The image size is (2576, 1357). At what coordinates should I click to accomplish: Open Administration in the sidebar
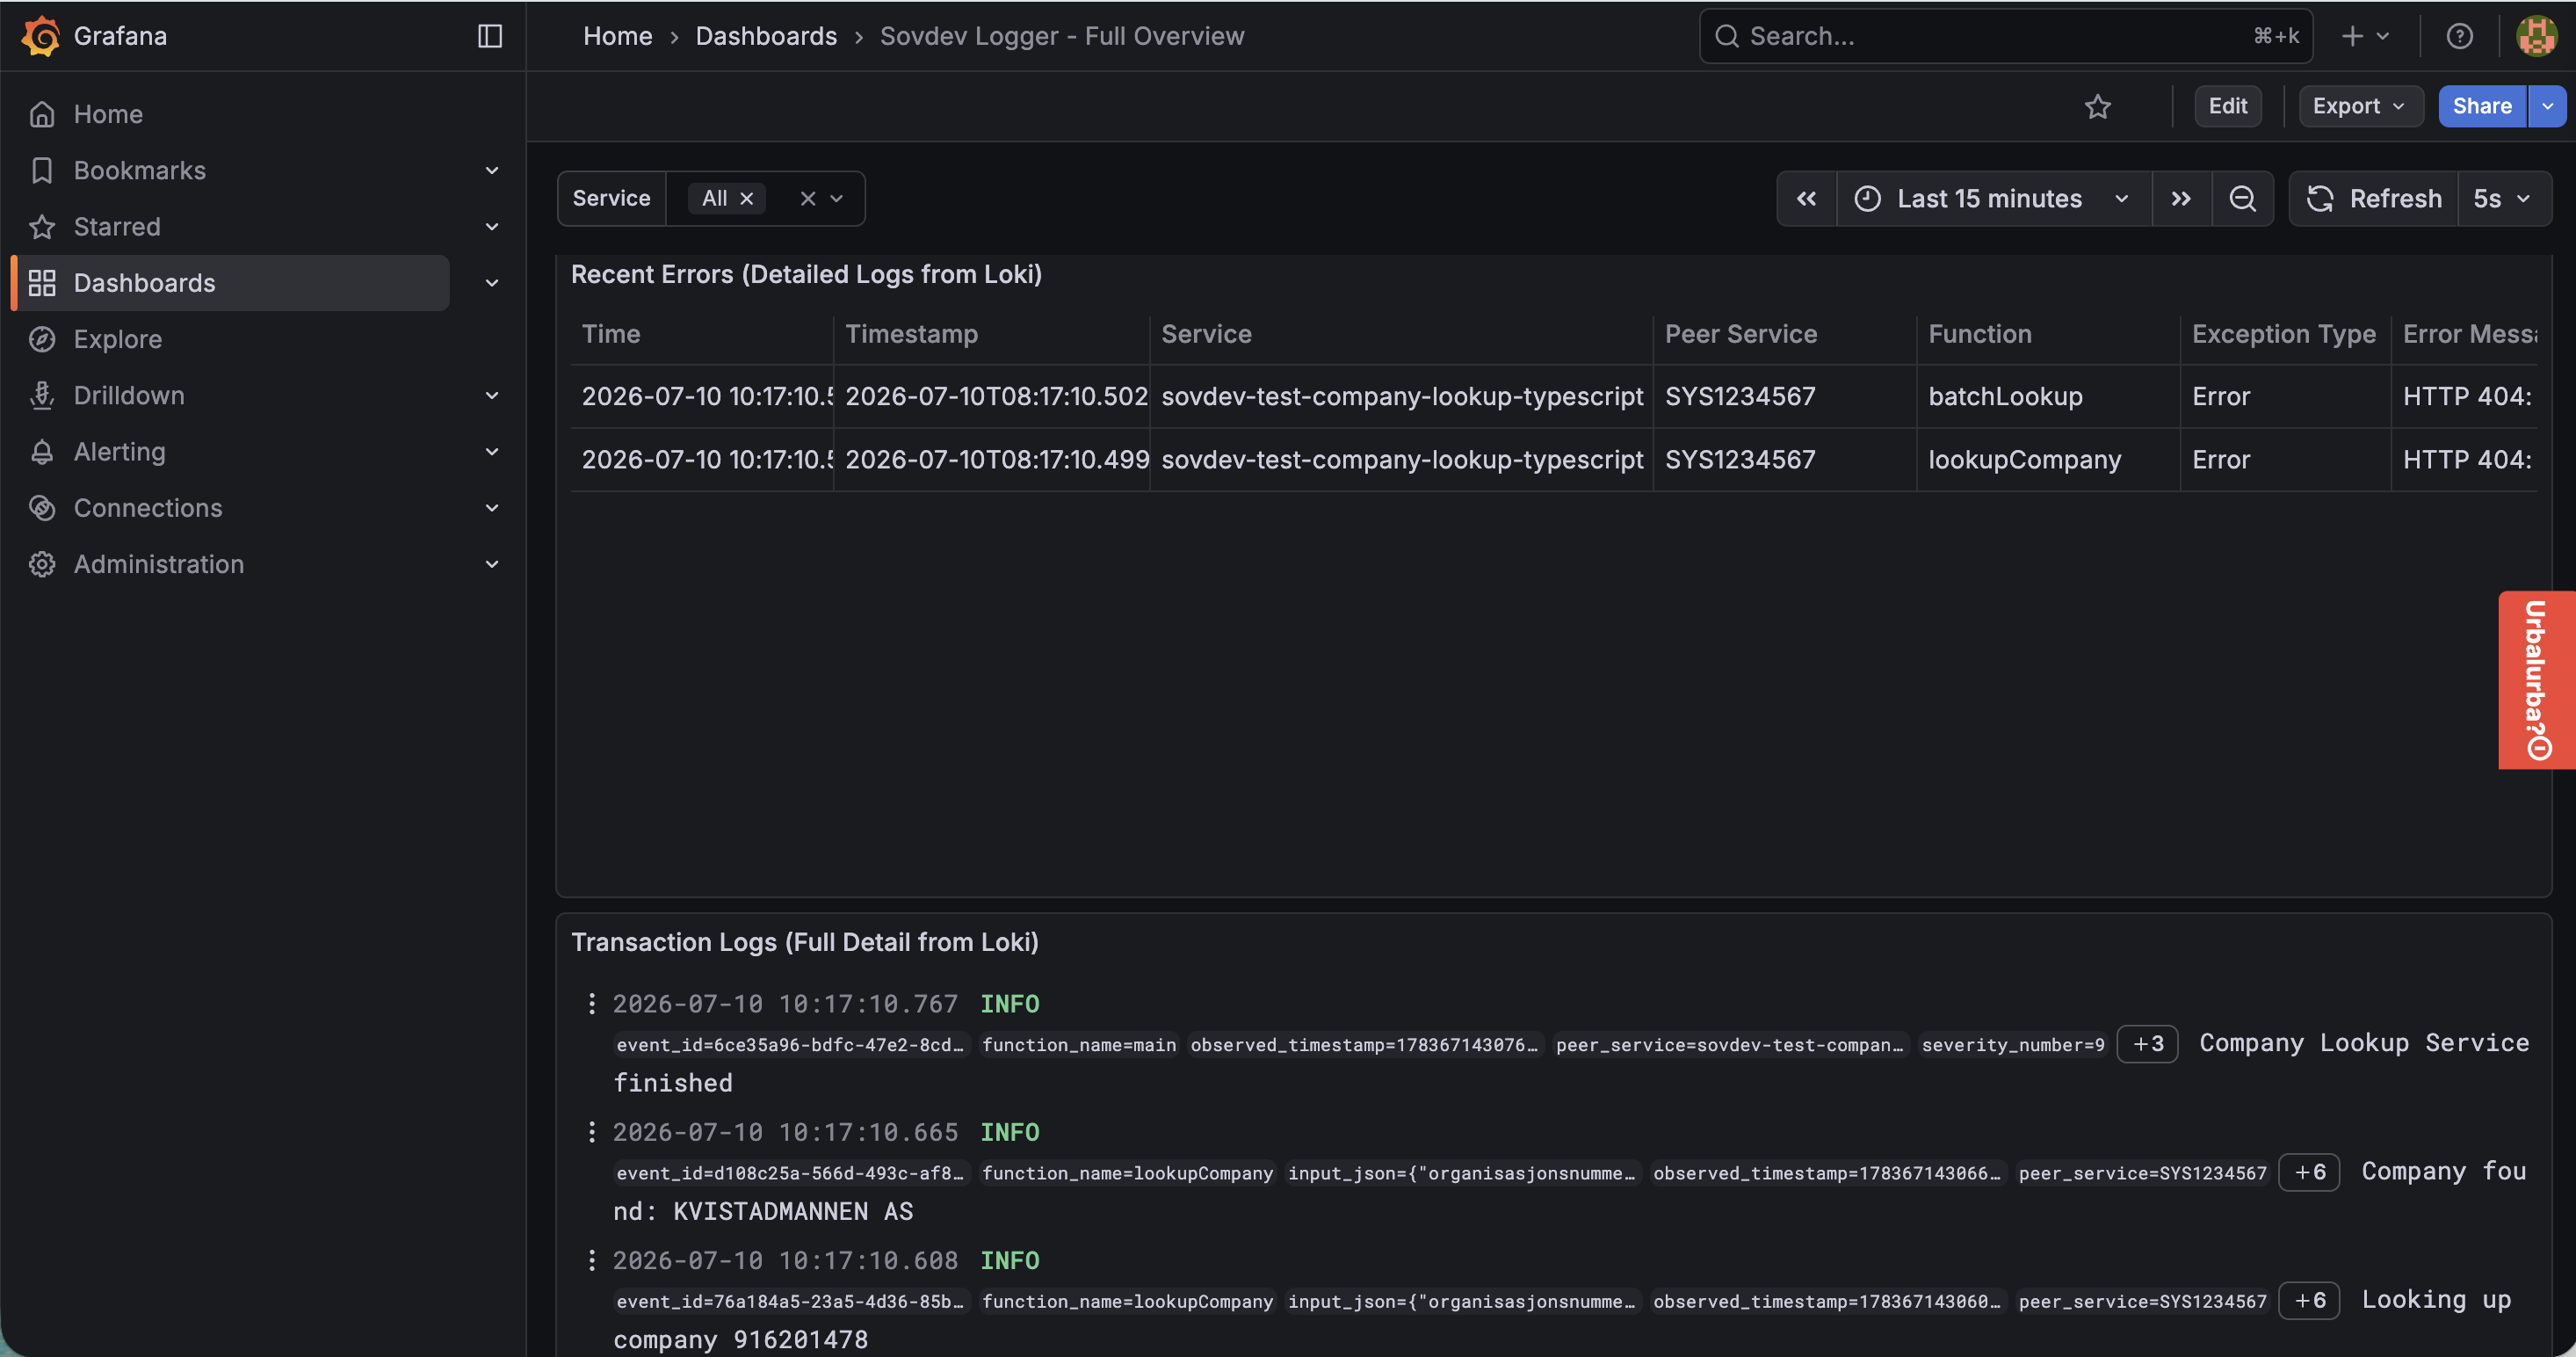pyautogui.click(x=158, y=564)
